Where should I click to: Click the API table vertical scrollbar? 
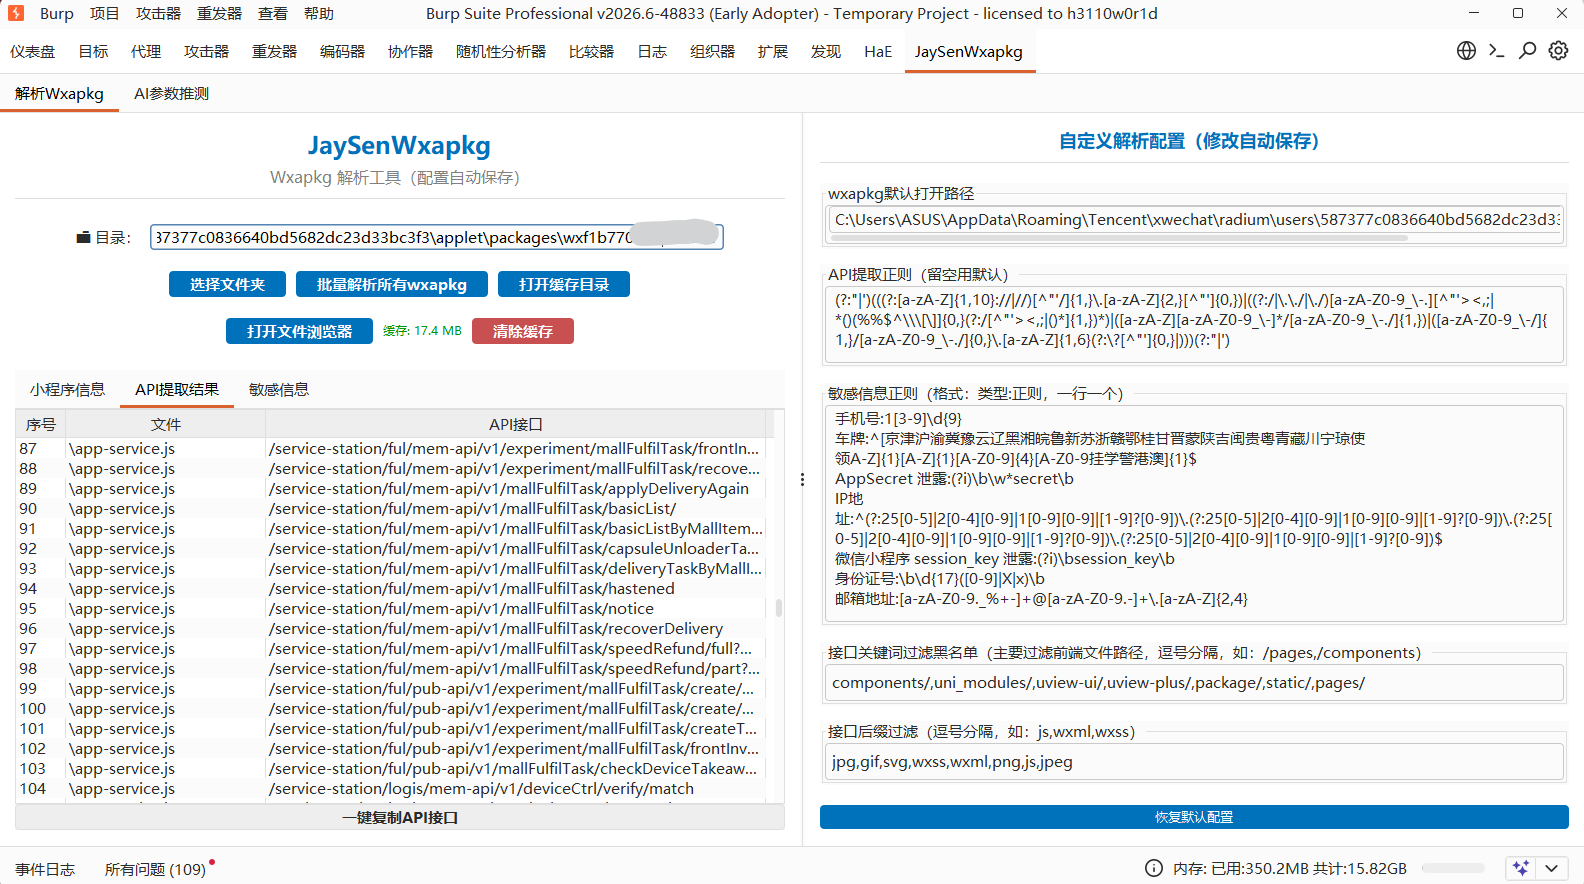(779, 608)
